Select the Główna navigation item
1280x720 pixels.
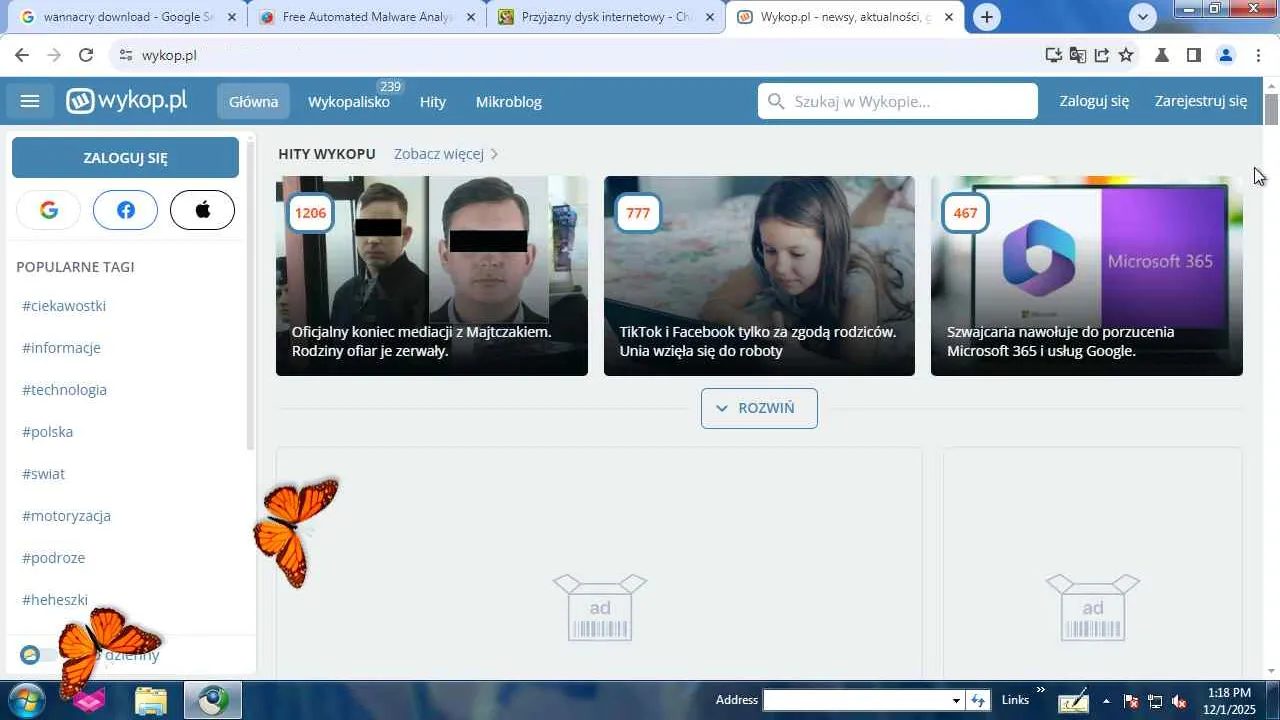point(253,101)
